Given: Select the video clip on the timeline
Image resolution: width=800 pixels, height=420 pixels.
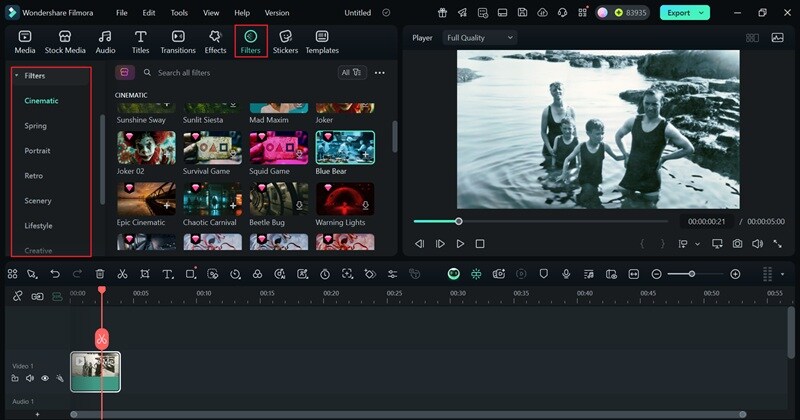Looking at the screenshot, I should coord(95,372).
